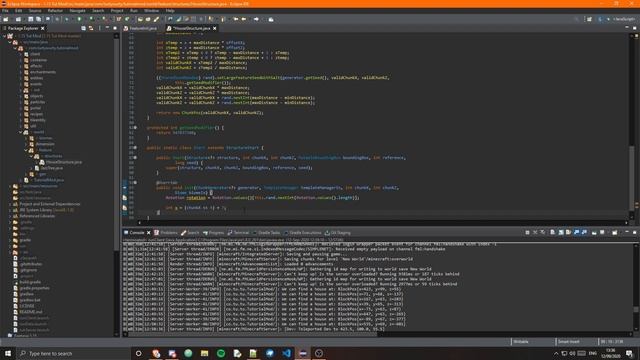This screenshot has height=360, width=640.
Task: Close the Console view tab
Action: (x=149, y=233)
